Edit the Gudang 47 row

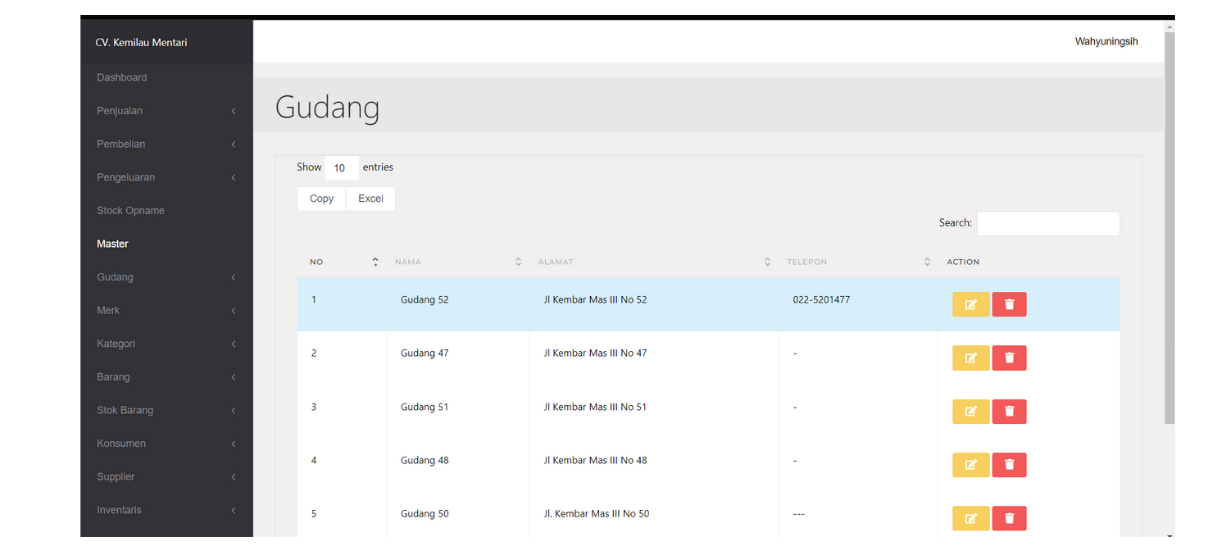pyautogui.click(x=970, y=358)
